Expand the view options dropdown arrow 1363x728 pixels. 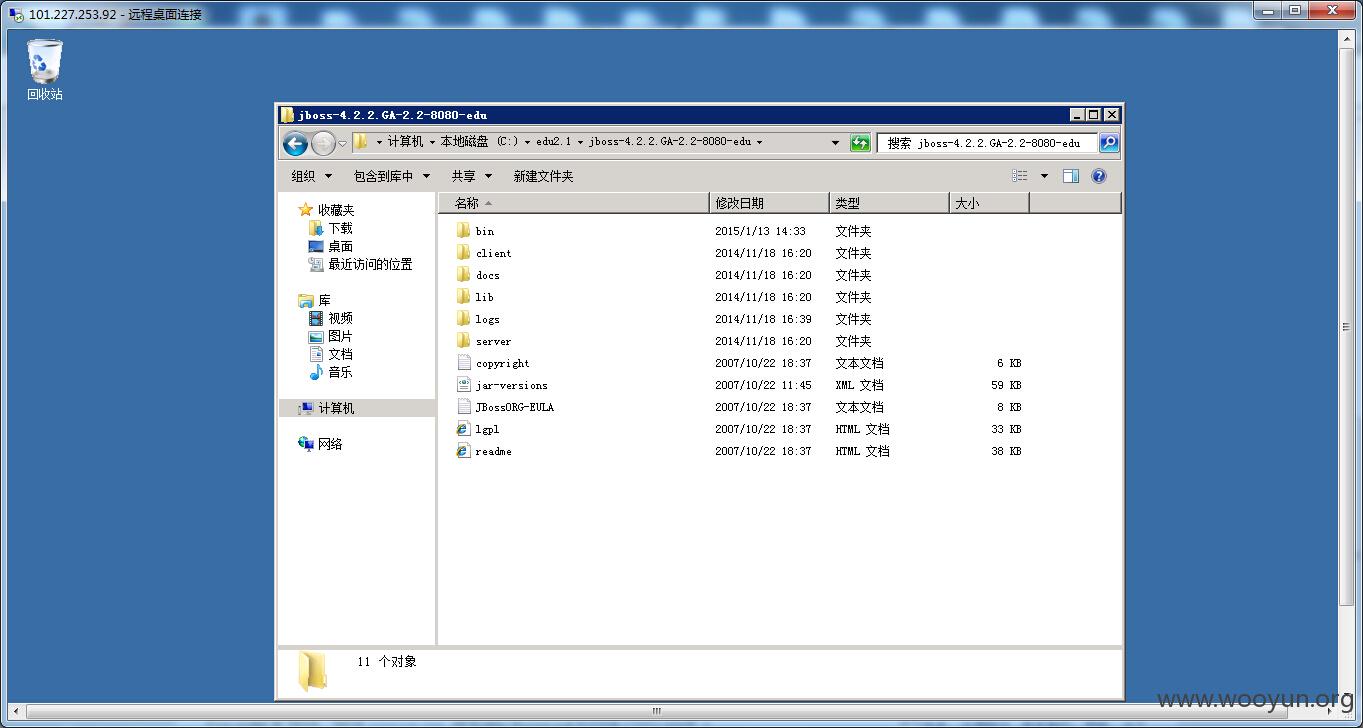(x=1044, y=176)
